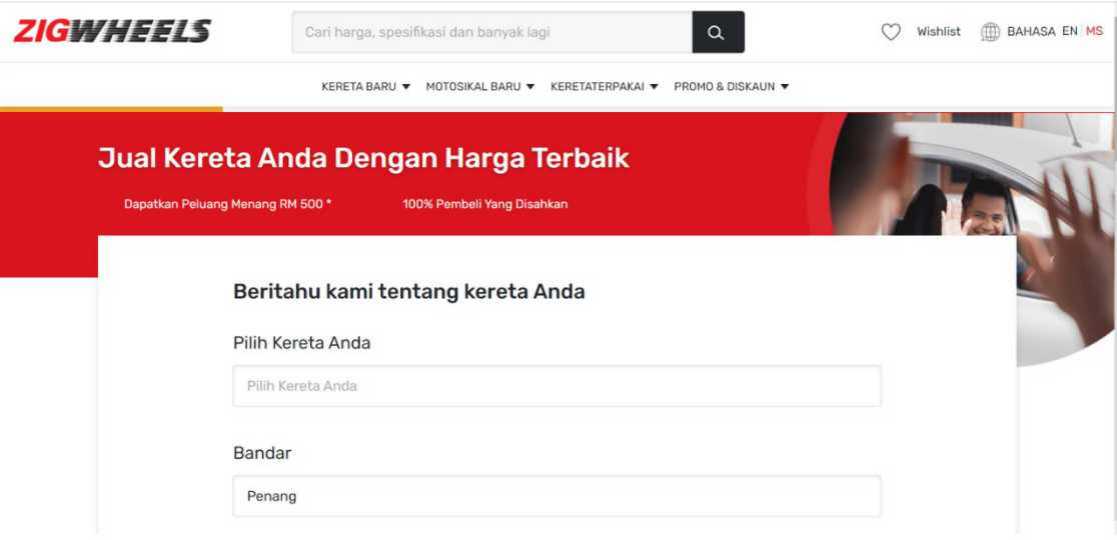Click 'Dapatkan Peluang Menang RM 500' text
The width and height of the screenshot is (1117, 540).
[227, 204]
